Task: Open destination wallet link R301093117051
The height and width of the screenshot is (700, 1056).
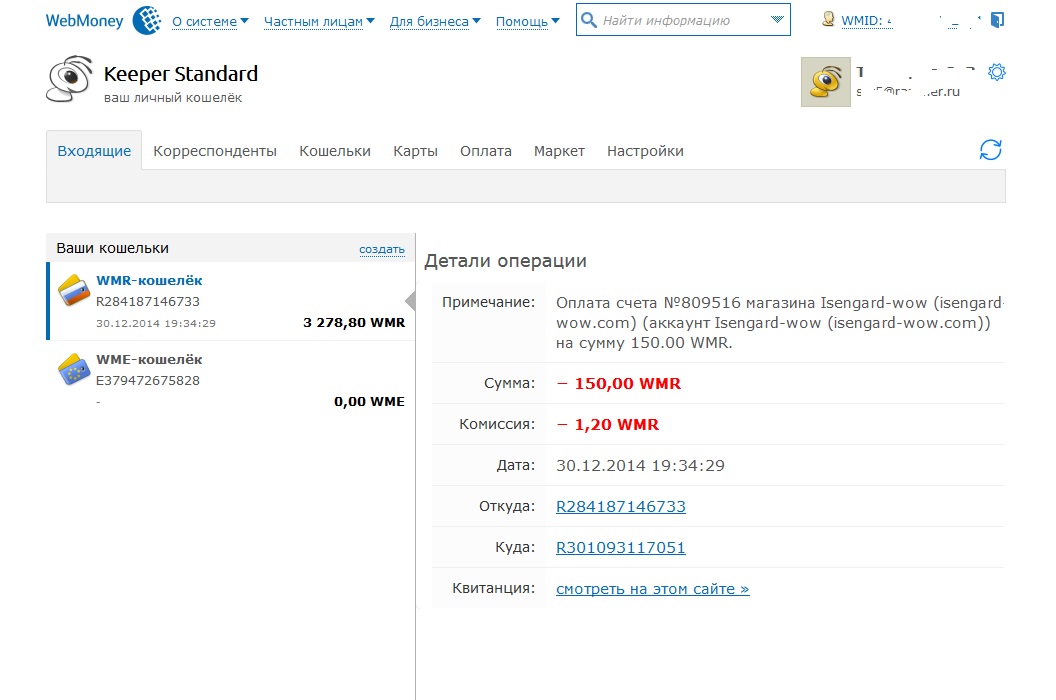Action: point(621,547)
